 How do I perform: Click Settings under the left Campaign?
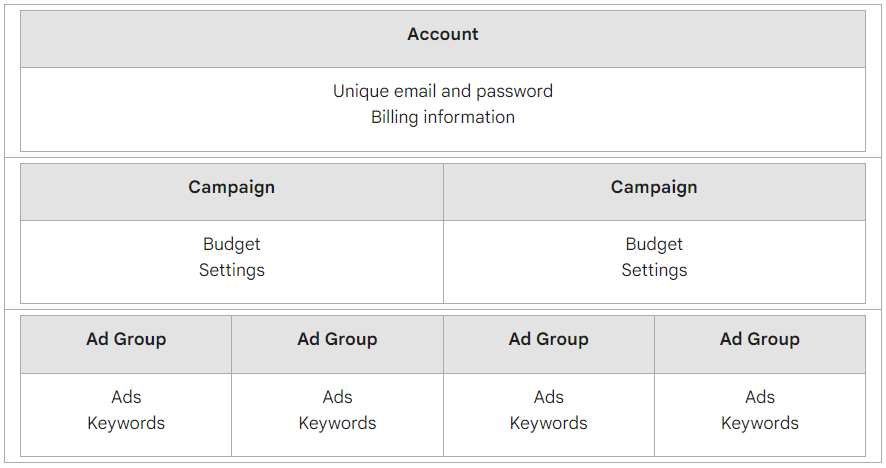coord(231,270)
